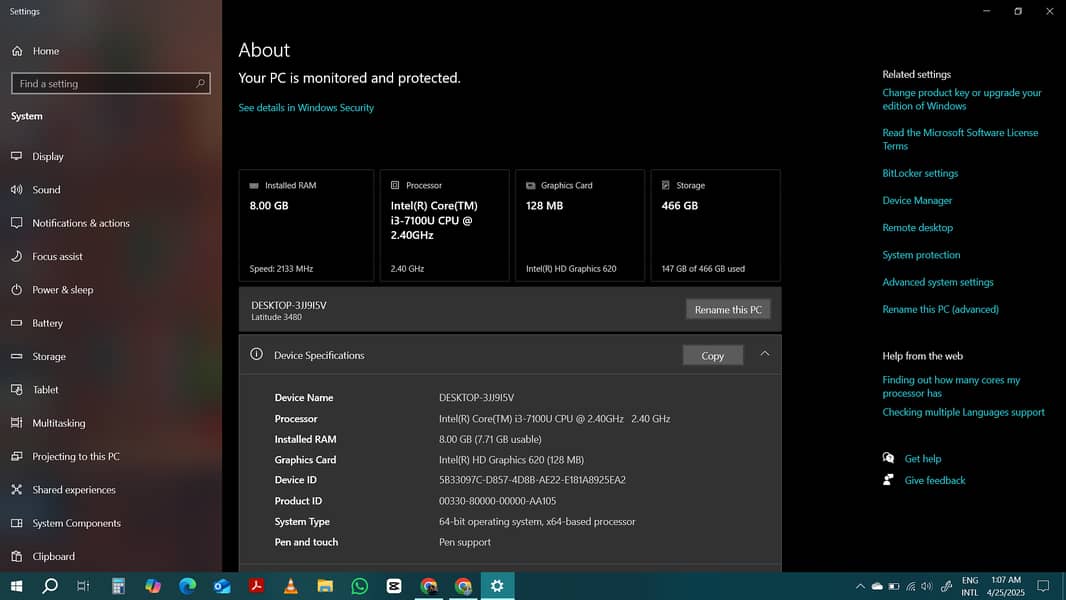1066x600 pixels.
Task: Open the Windows Start menu
Action: coord(16,586)
